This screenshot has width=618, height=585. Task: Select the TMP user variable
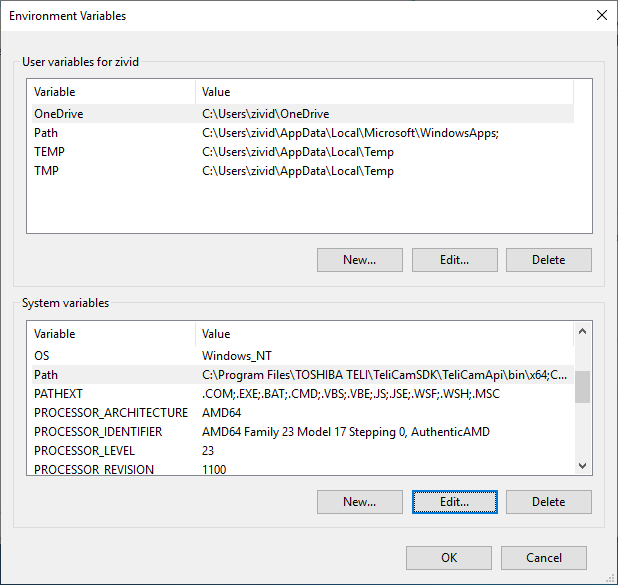click(47, 171)
